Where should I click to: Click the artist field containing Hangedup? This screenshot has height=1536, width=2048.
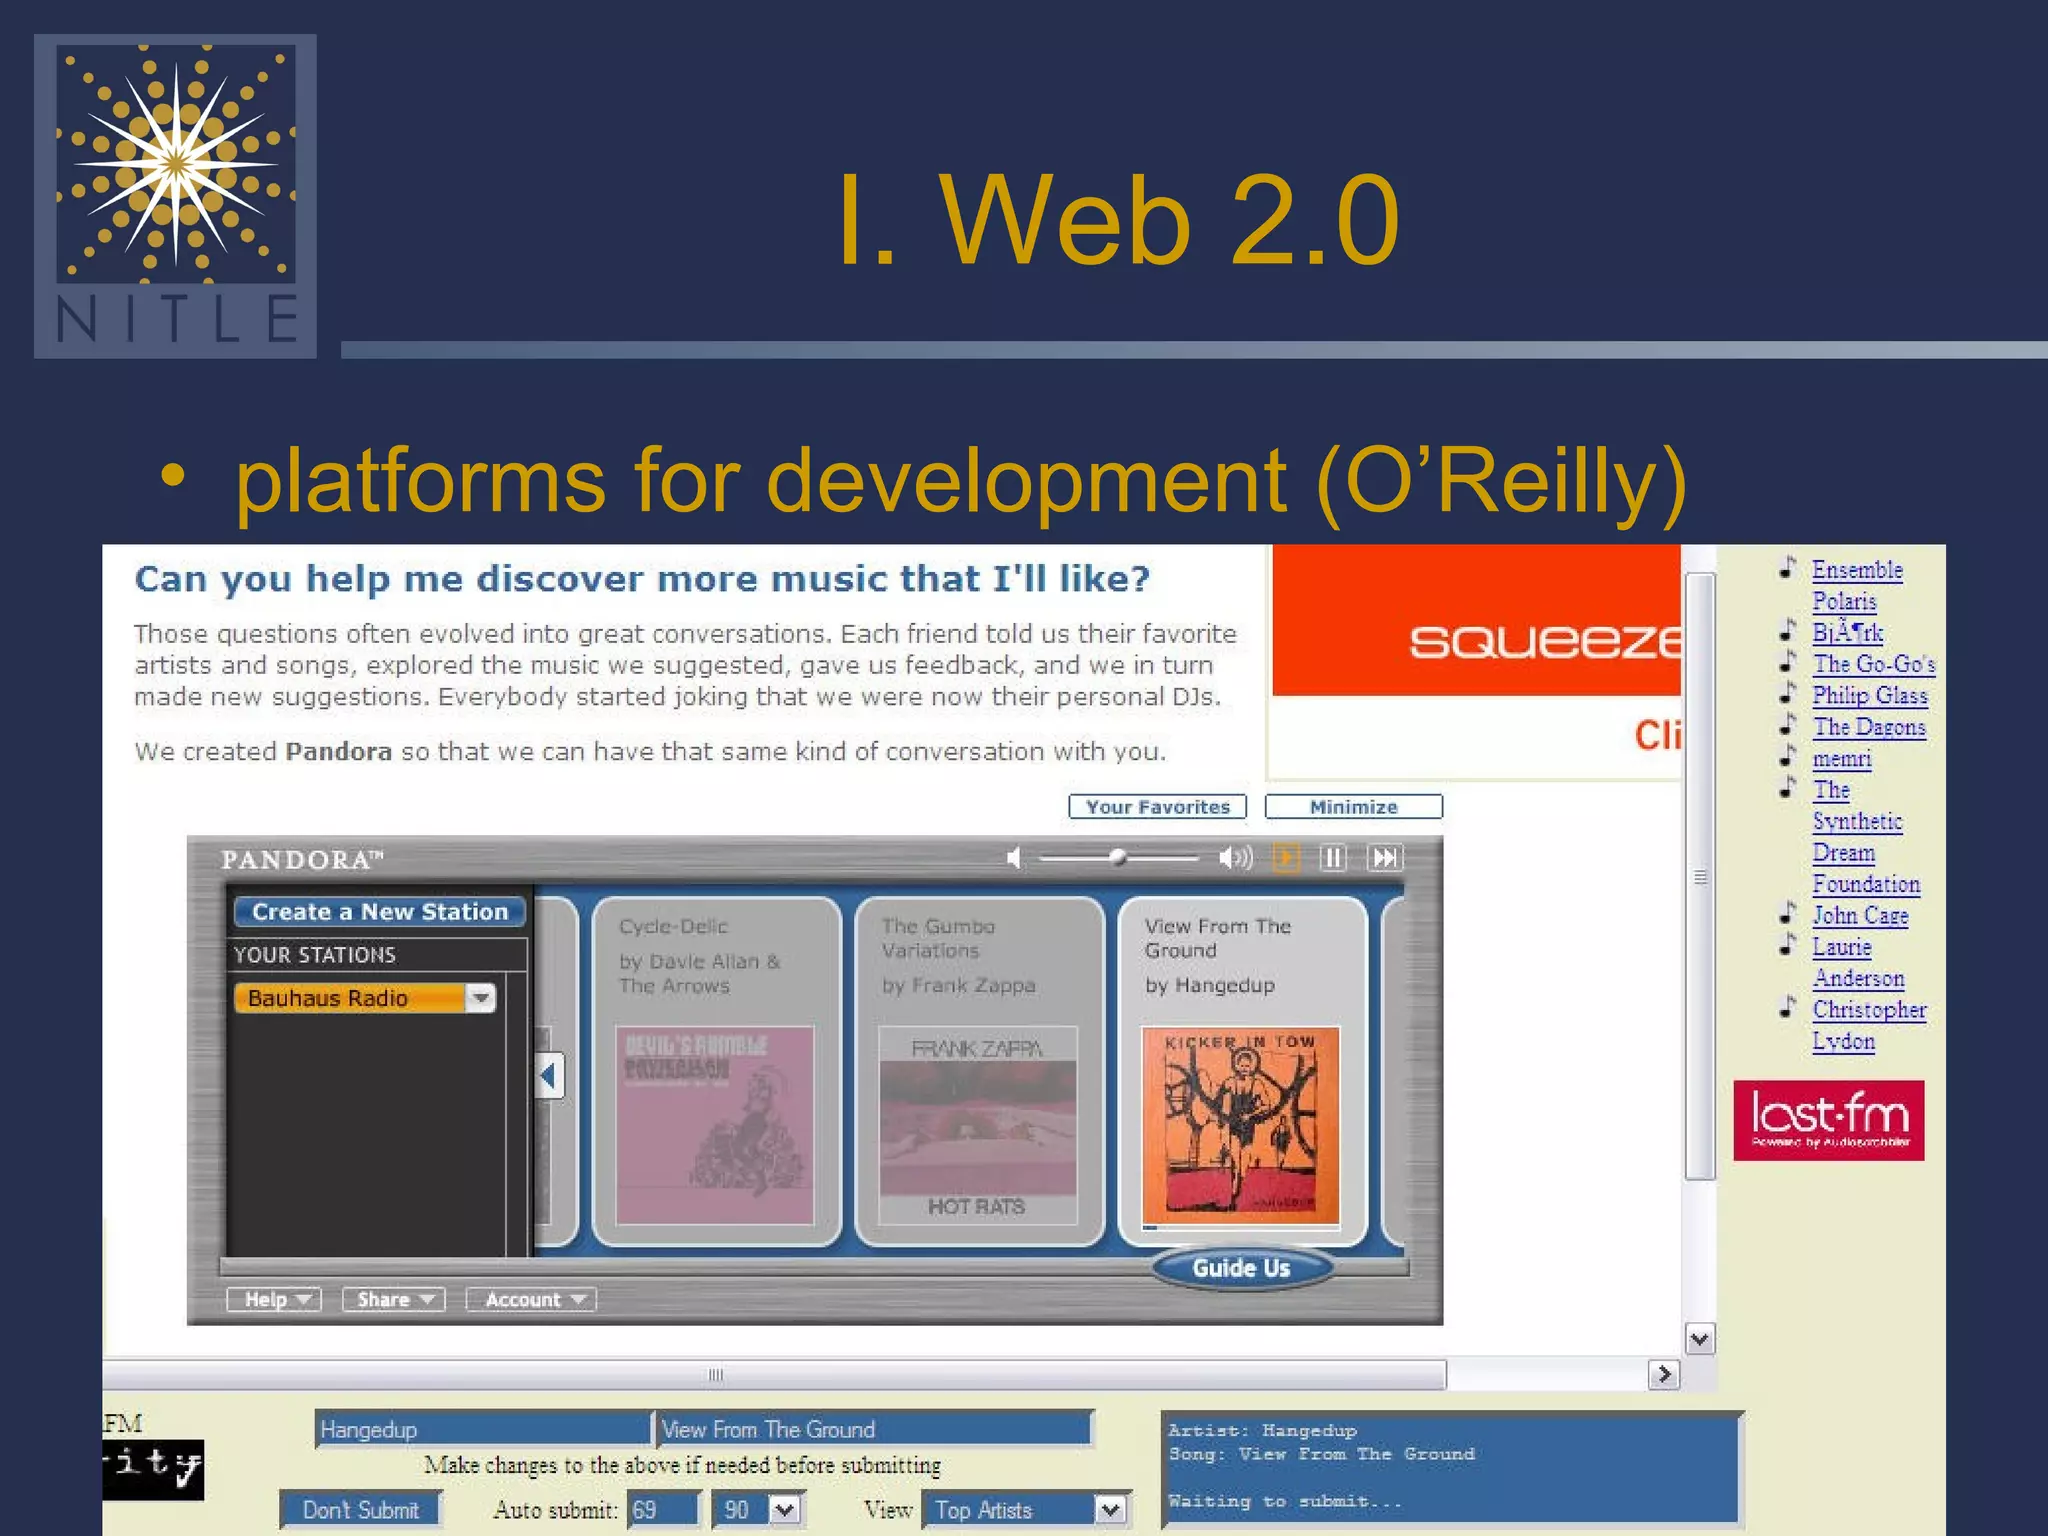[483, 1429]
